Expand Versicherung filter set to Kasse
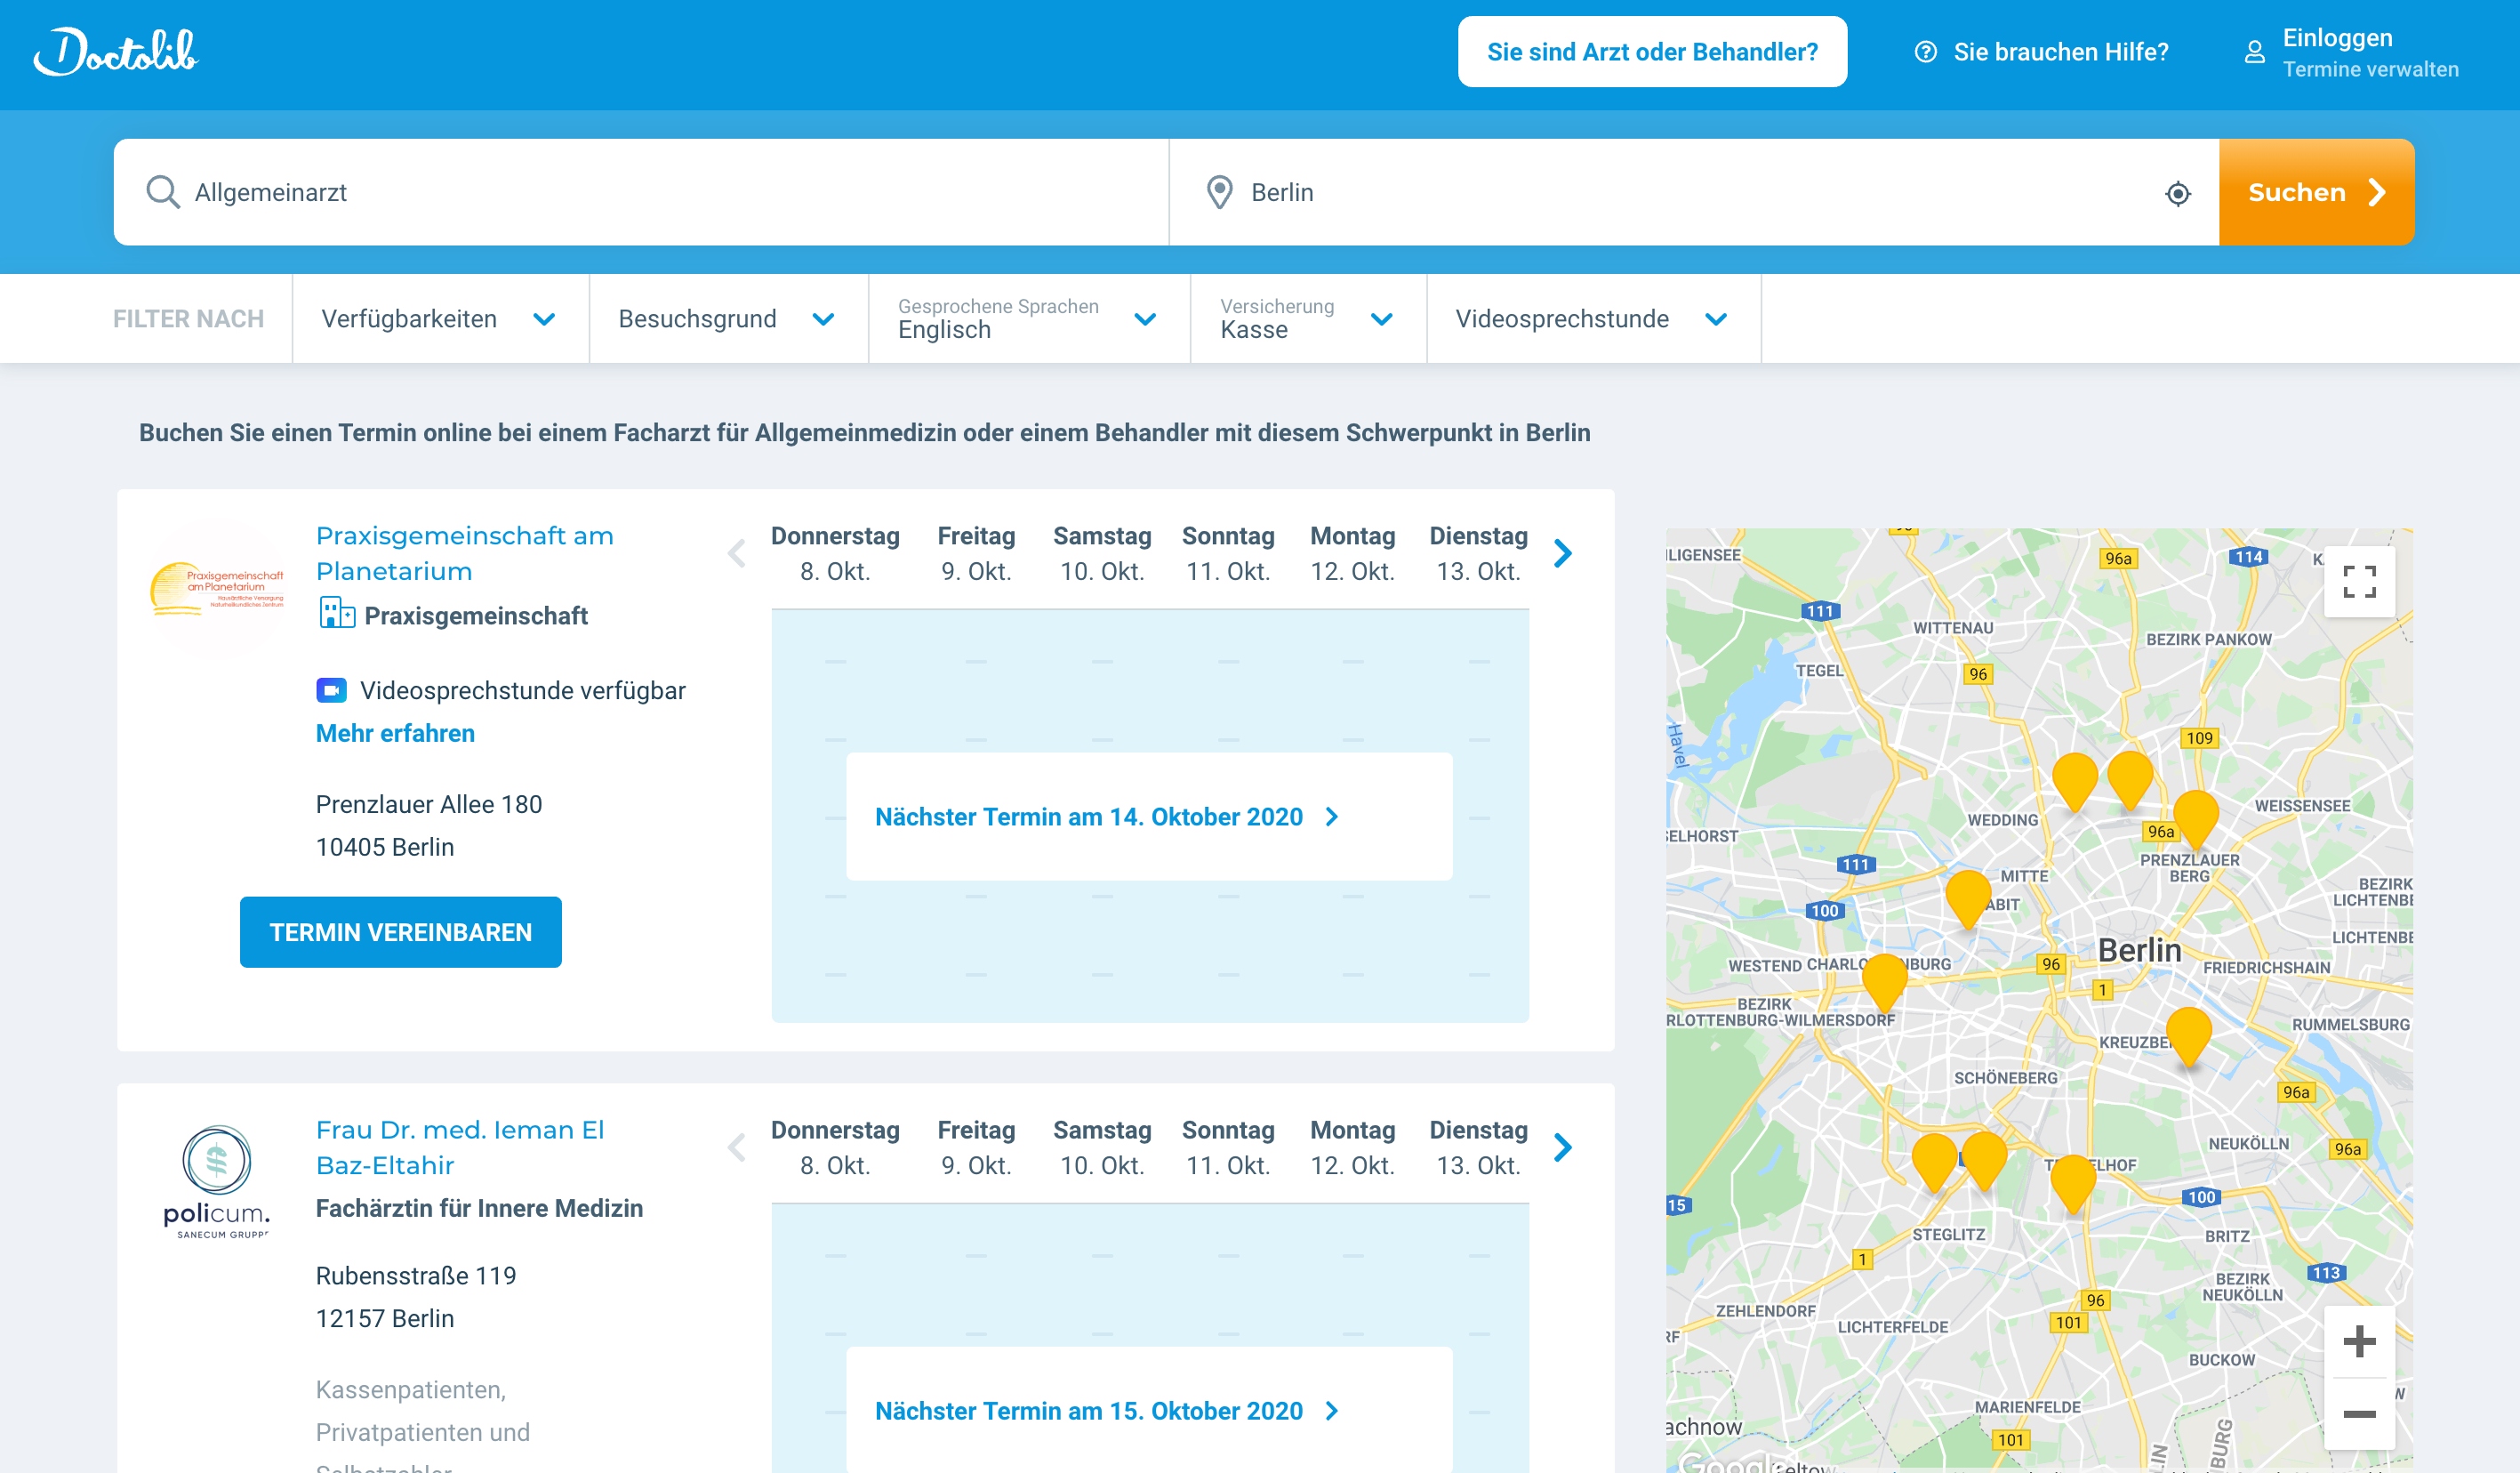This screenshot has width=2520, height=1473. (1308, 319)
